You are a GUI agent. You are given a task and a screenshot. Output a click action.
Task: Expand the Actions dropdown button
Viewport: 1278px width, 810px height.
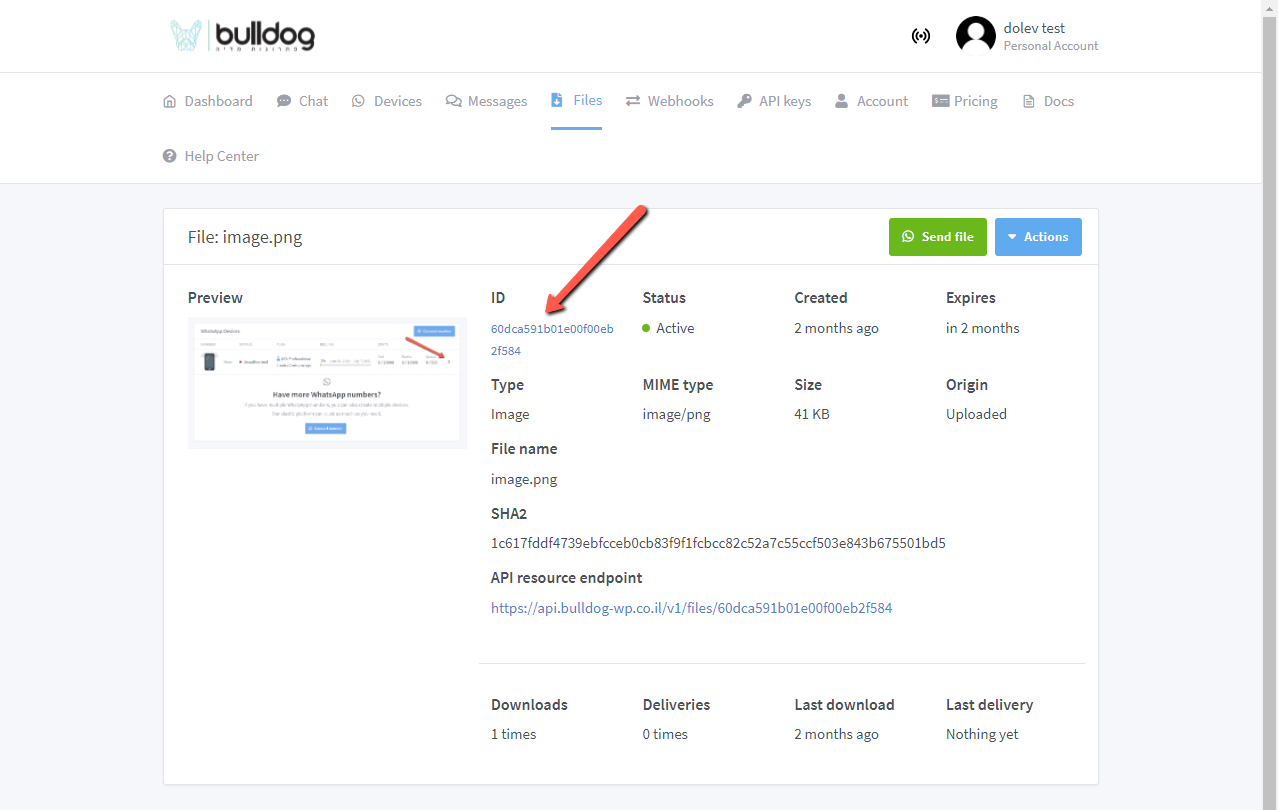click(1038, 237)
